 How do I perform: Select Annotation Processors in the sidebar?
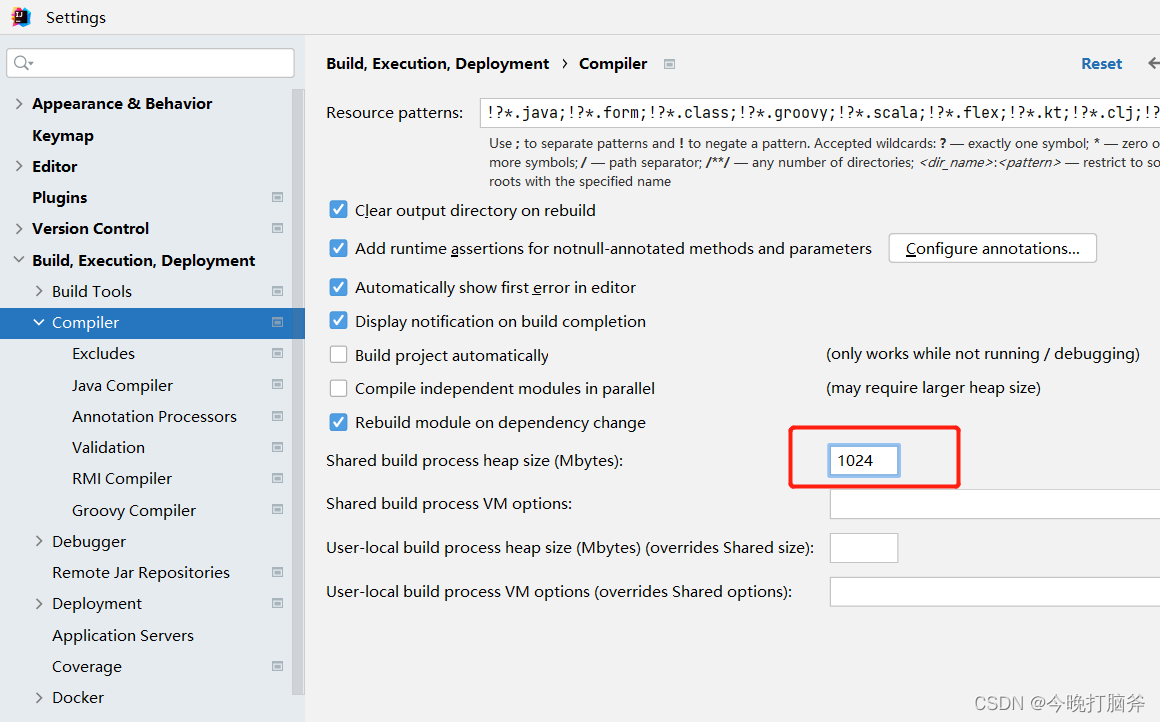(154, 416)
